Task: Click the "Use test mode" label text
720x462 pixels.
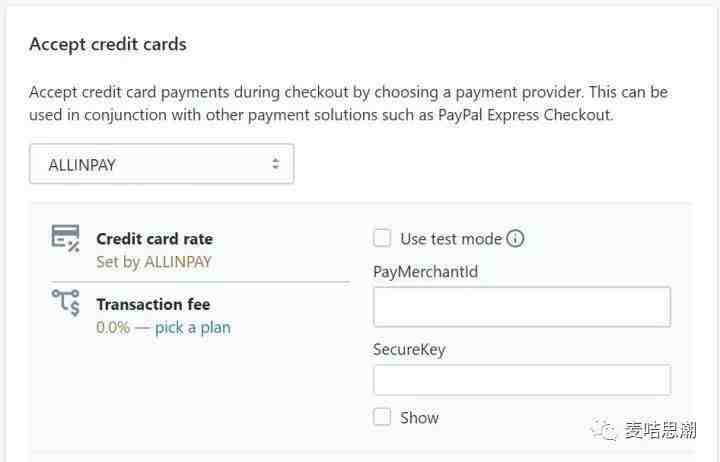Action: coord(451,239)
